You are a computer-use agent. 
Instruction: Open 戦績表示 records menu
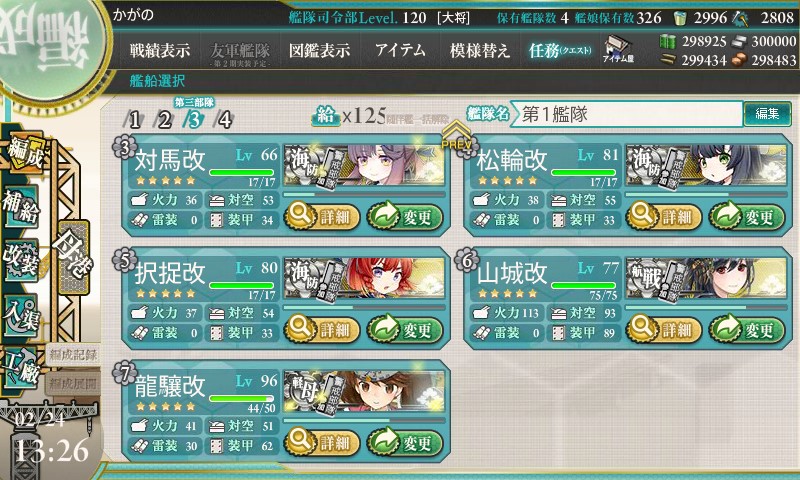point(160,50)
